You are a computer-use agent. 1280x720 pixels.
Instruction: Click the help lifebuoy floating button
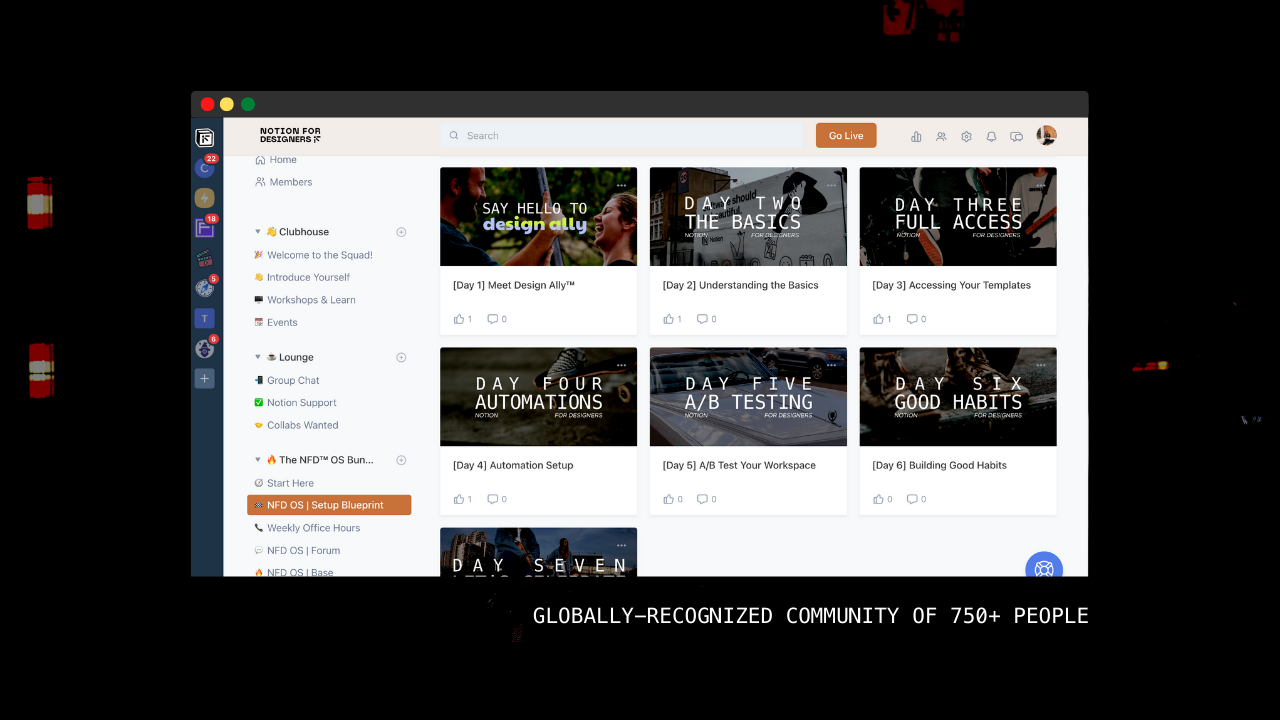(1044, 569)
